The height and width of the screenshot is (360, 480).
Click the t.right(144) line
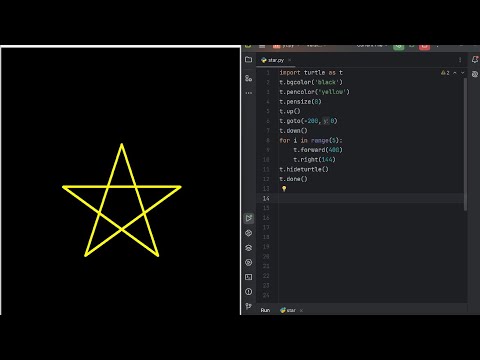(x=314, y=159)
